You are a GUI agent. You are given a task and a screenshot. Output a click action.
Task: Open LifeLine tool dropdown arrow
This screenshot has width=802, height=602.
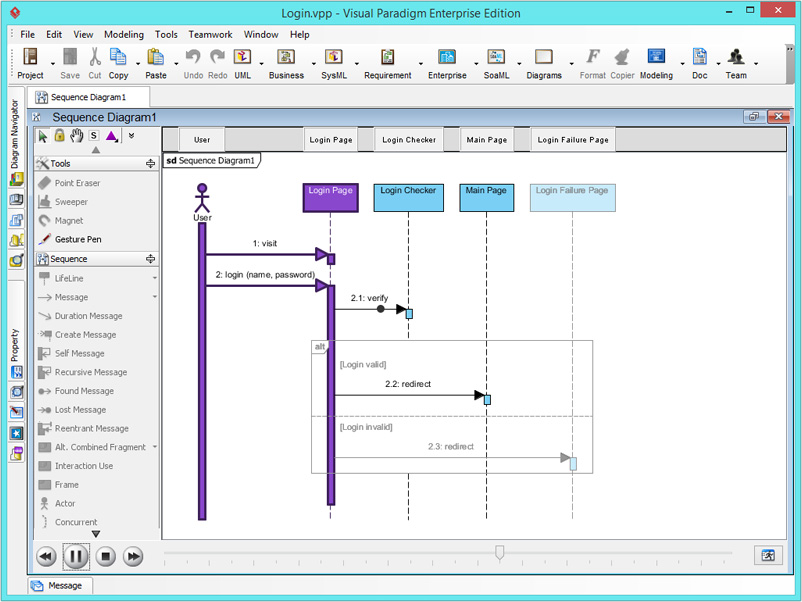tap(155, 278)
